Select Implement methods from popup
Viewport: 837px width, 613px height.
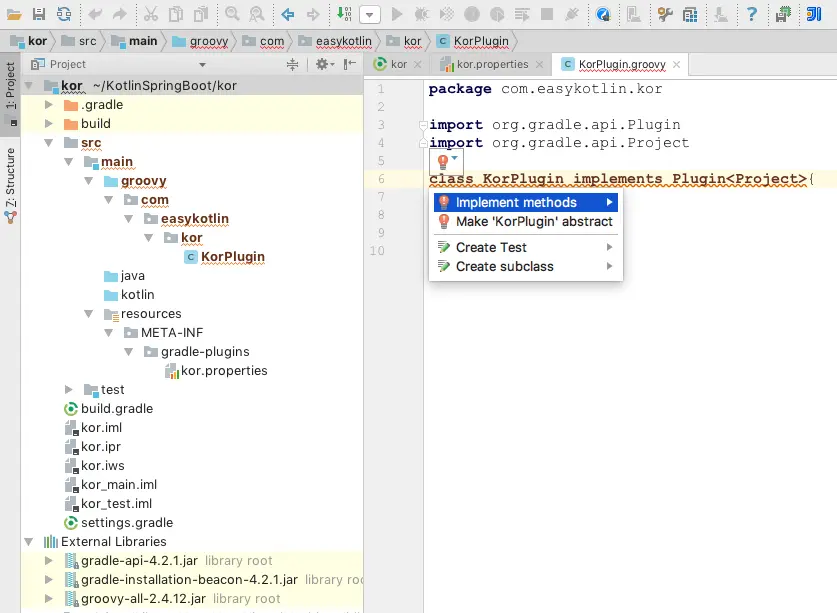(x=526, y=202)
